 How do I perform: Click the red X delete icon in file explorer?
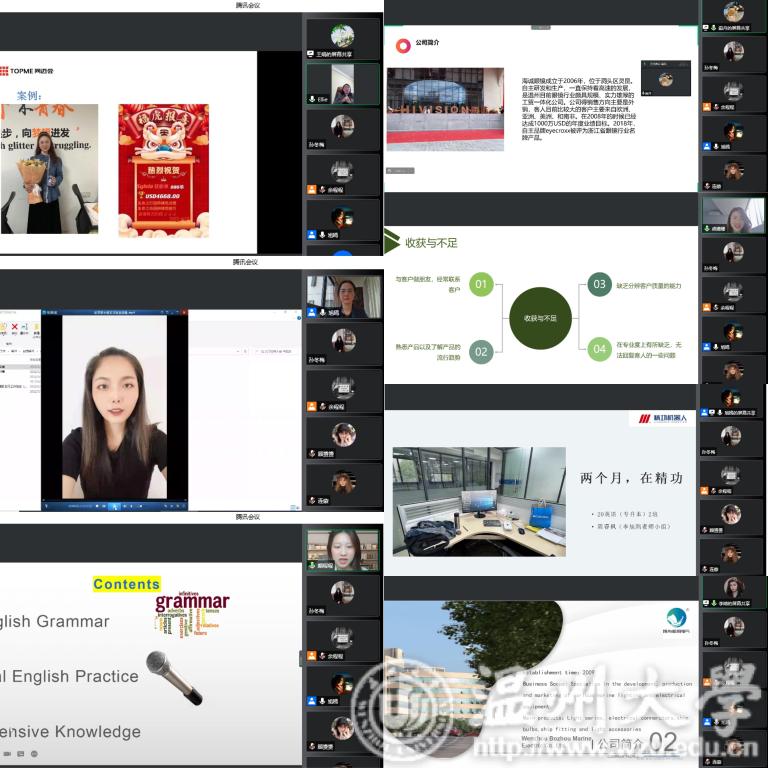(15, 326)
